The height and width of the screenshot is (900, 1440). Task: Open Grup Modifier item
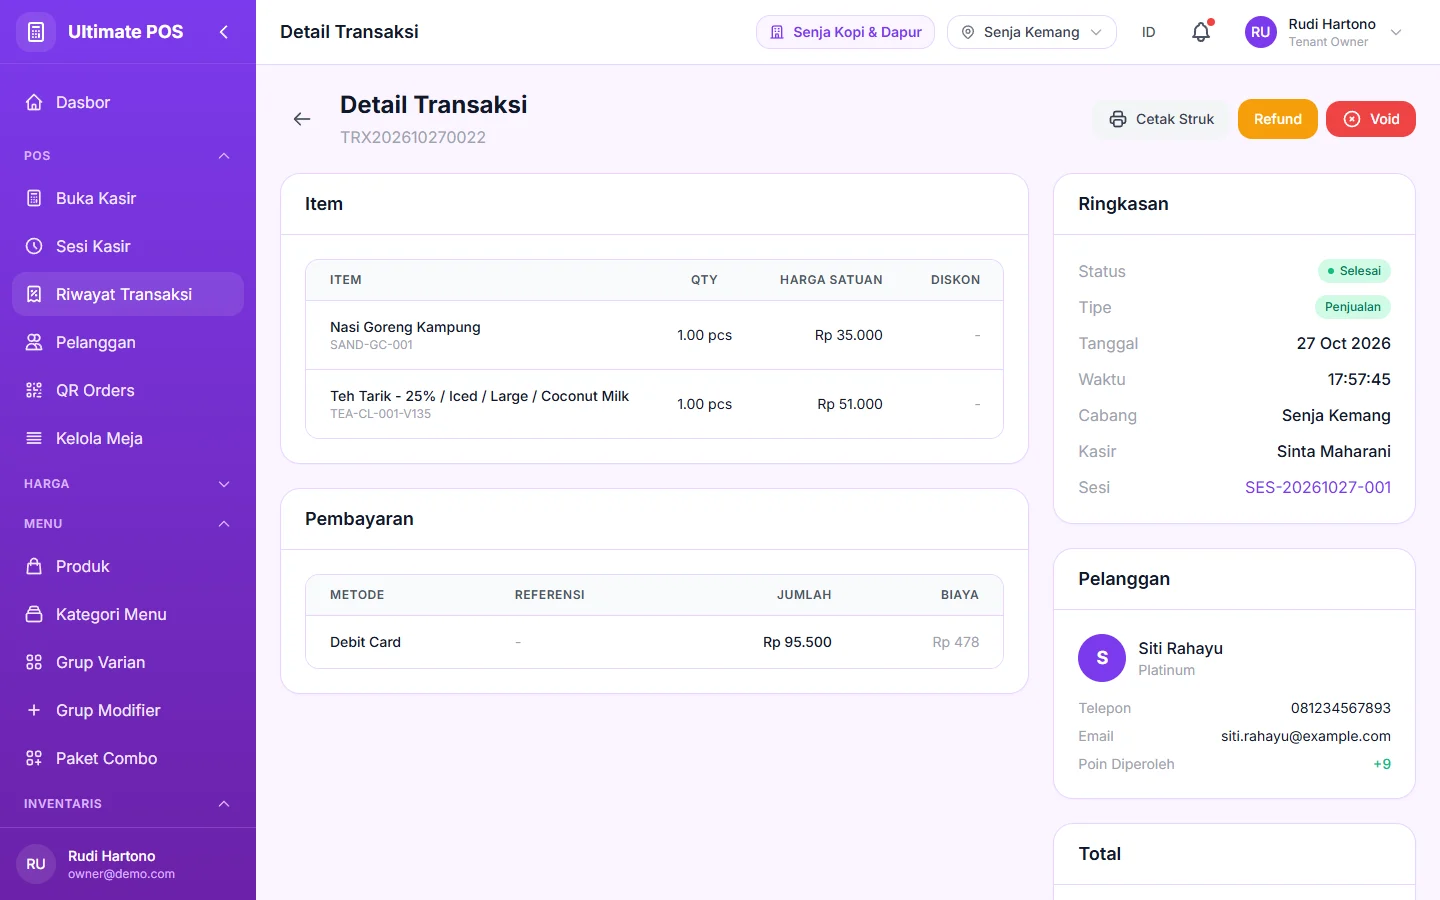point(128,710)
